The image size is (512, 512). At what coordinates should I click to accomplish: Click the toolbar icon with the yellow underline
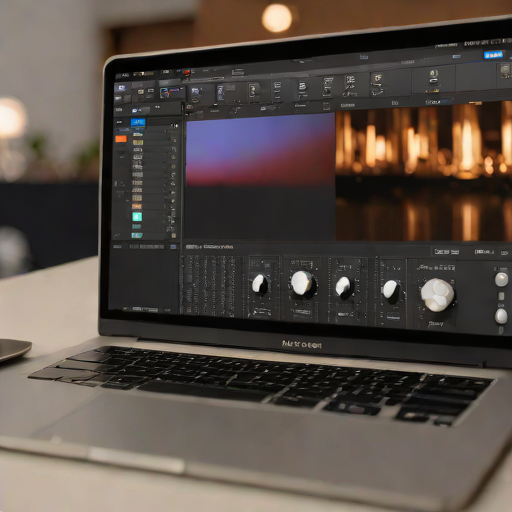pos(433,81)
